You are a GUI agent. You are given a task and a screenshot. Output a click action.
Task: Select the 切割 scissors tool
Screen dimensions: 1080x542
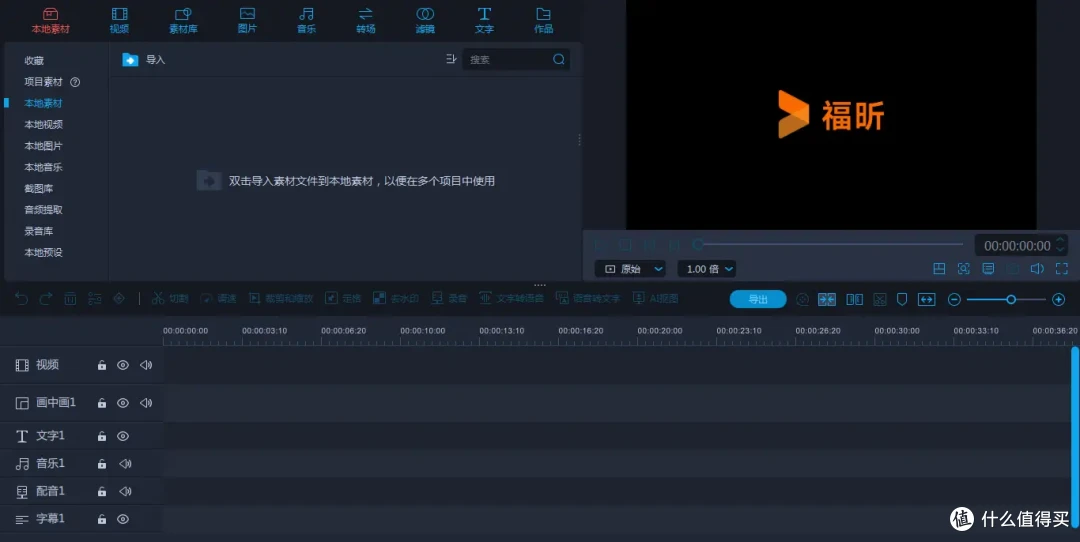[169, 298]
